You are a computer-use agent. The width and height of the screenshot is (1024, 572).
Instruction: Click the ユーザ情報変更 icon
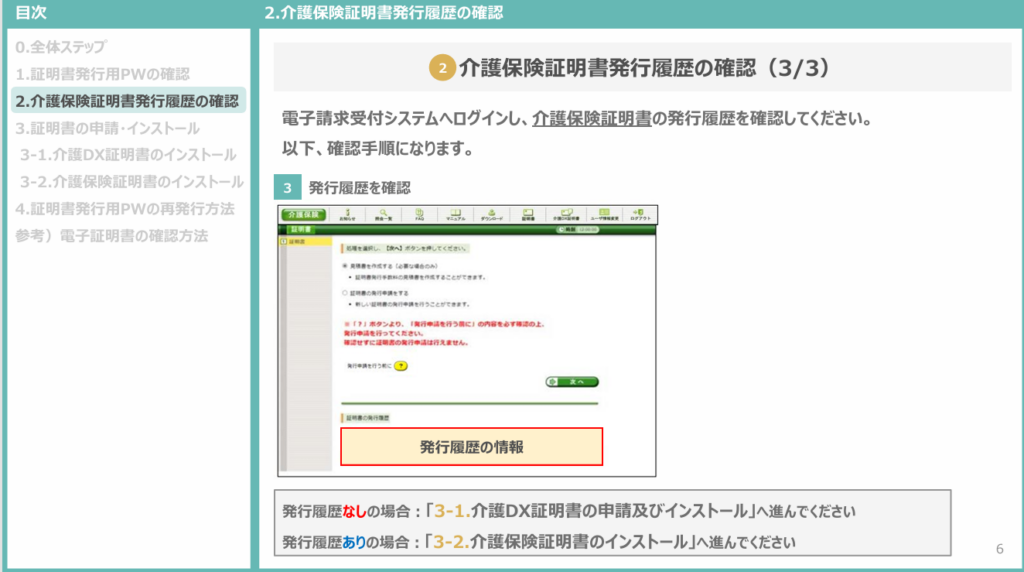tap(604, 215)
